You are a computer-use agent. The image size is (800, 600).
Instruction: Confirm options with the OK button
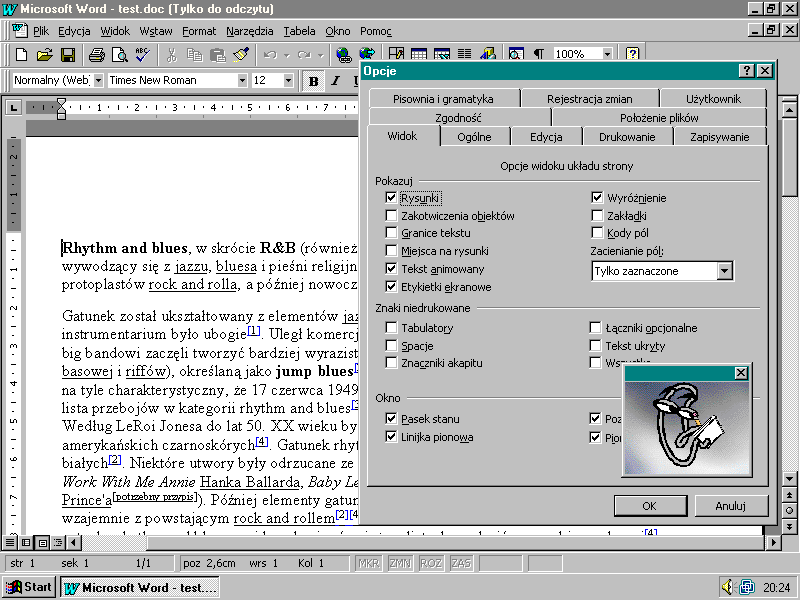coord(650,506)
